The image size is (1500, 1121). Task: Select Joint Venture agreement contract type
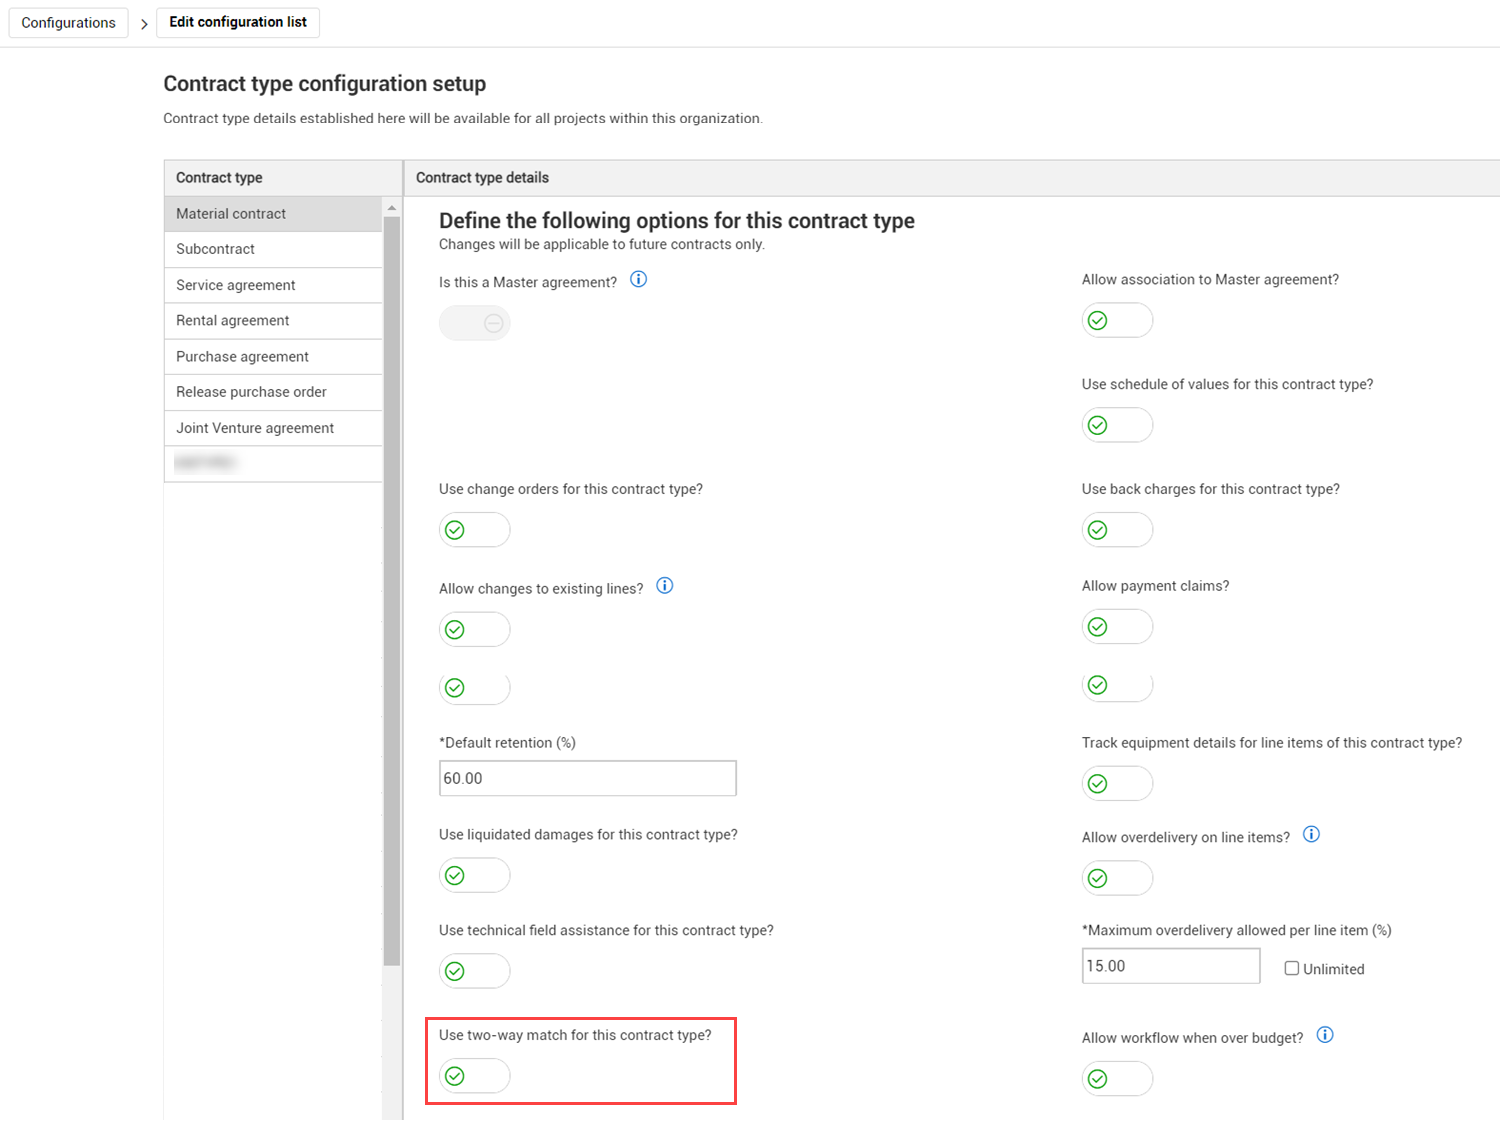pyautogui.click(x=273, y=428)
